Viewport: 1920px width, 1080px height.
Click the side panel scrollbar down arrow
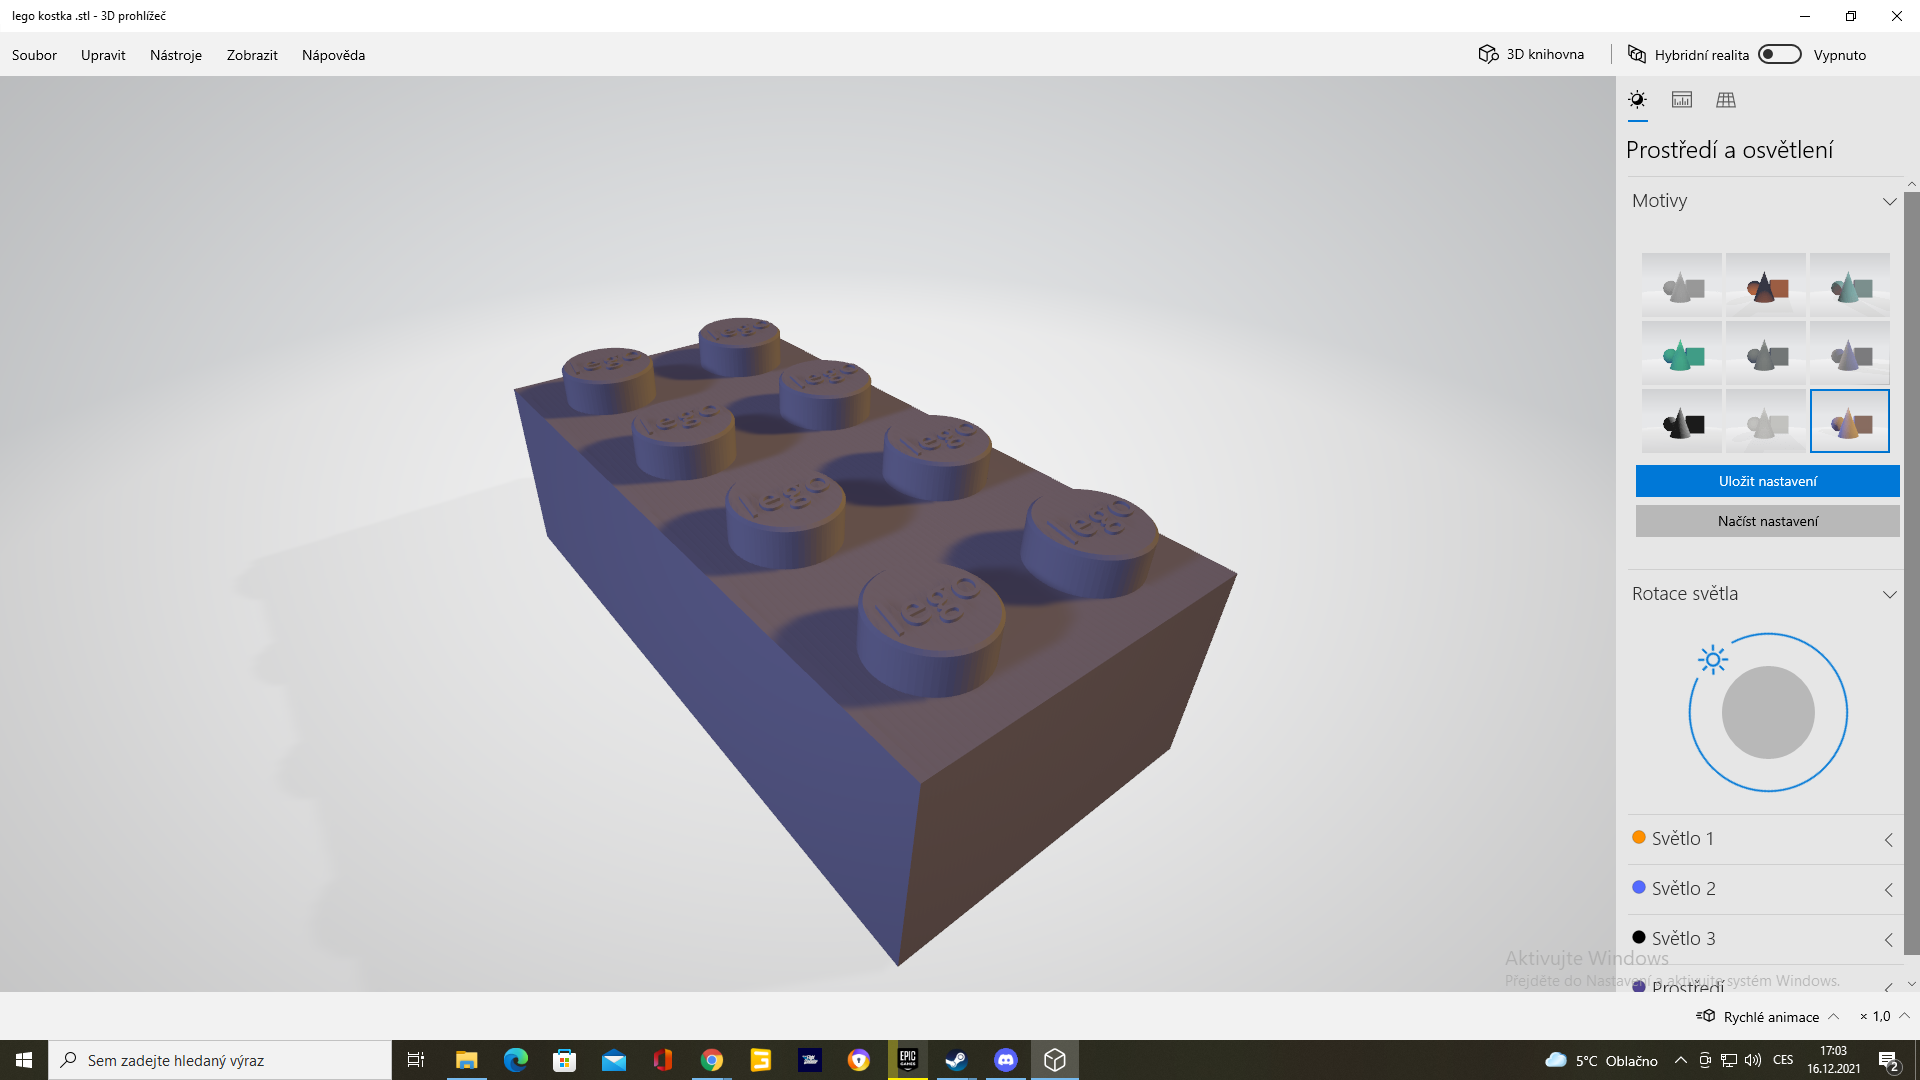click(1912, 985)
